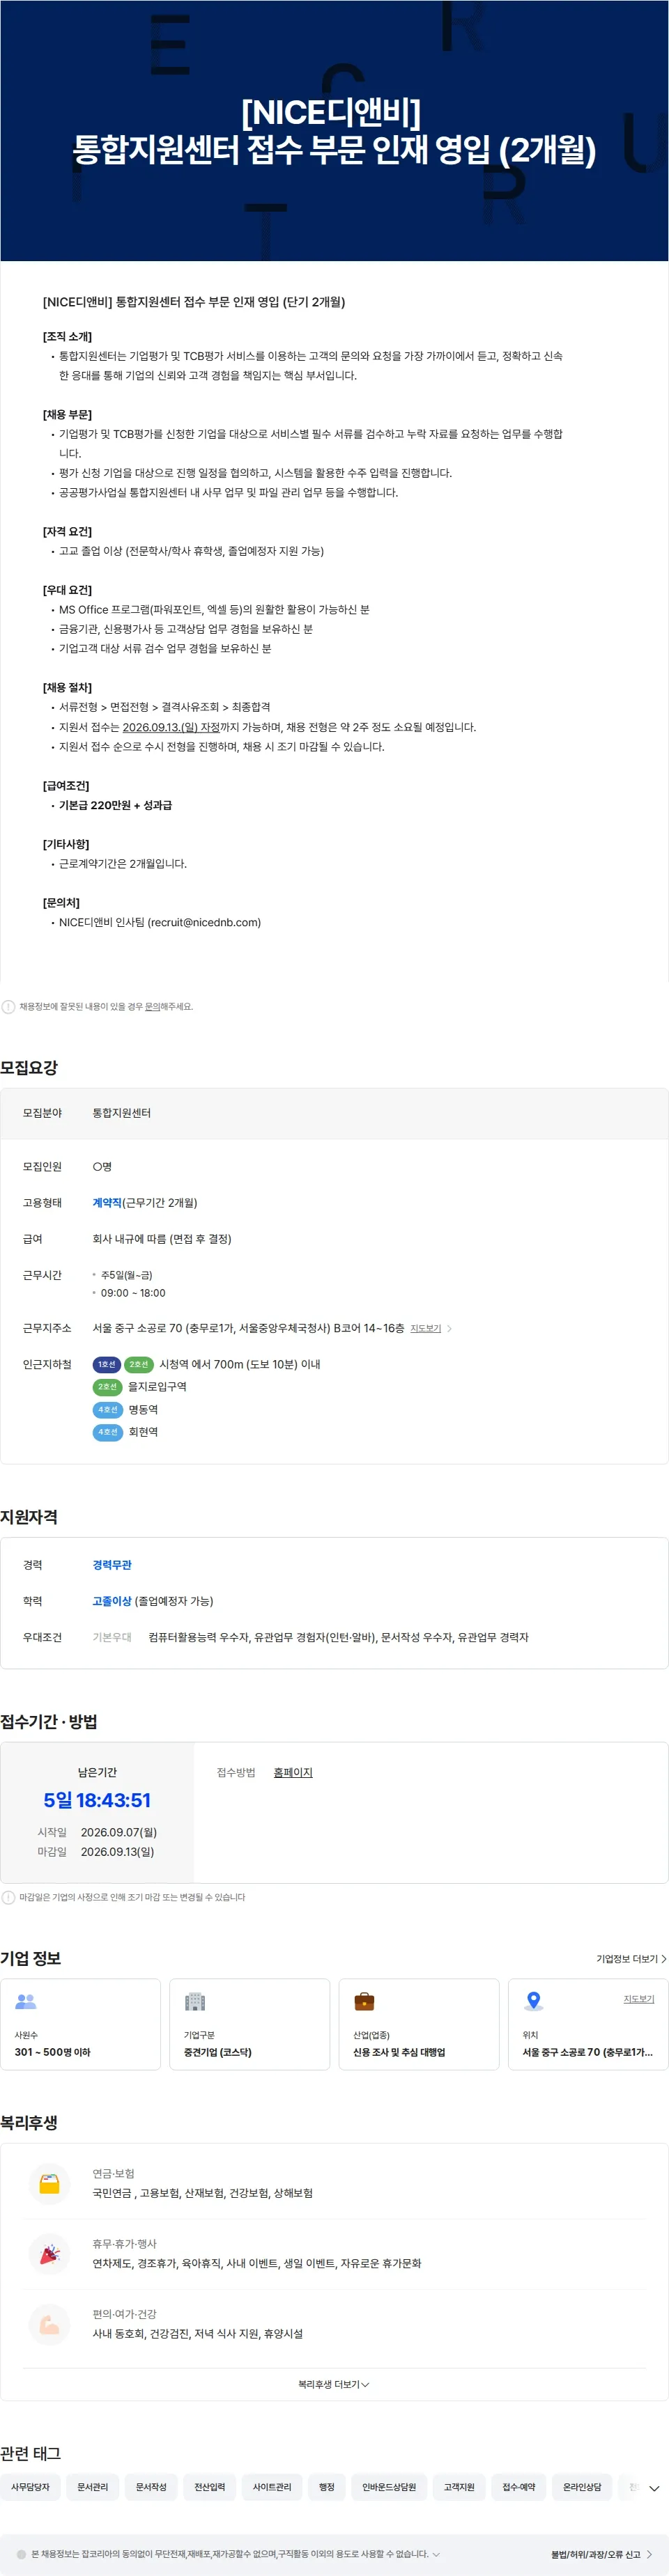Click the info icon by 마감일 notice
The height and width of the screenshot is (2576, 669).
click(x=8, y=1897)
